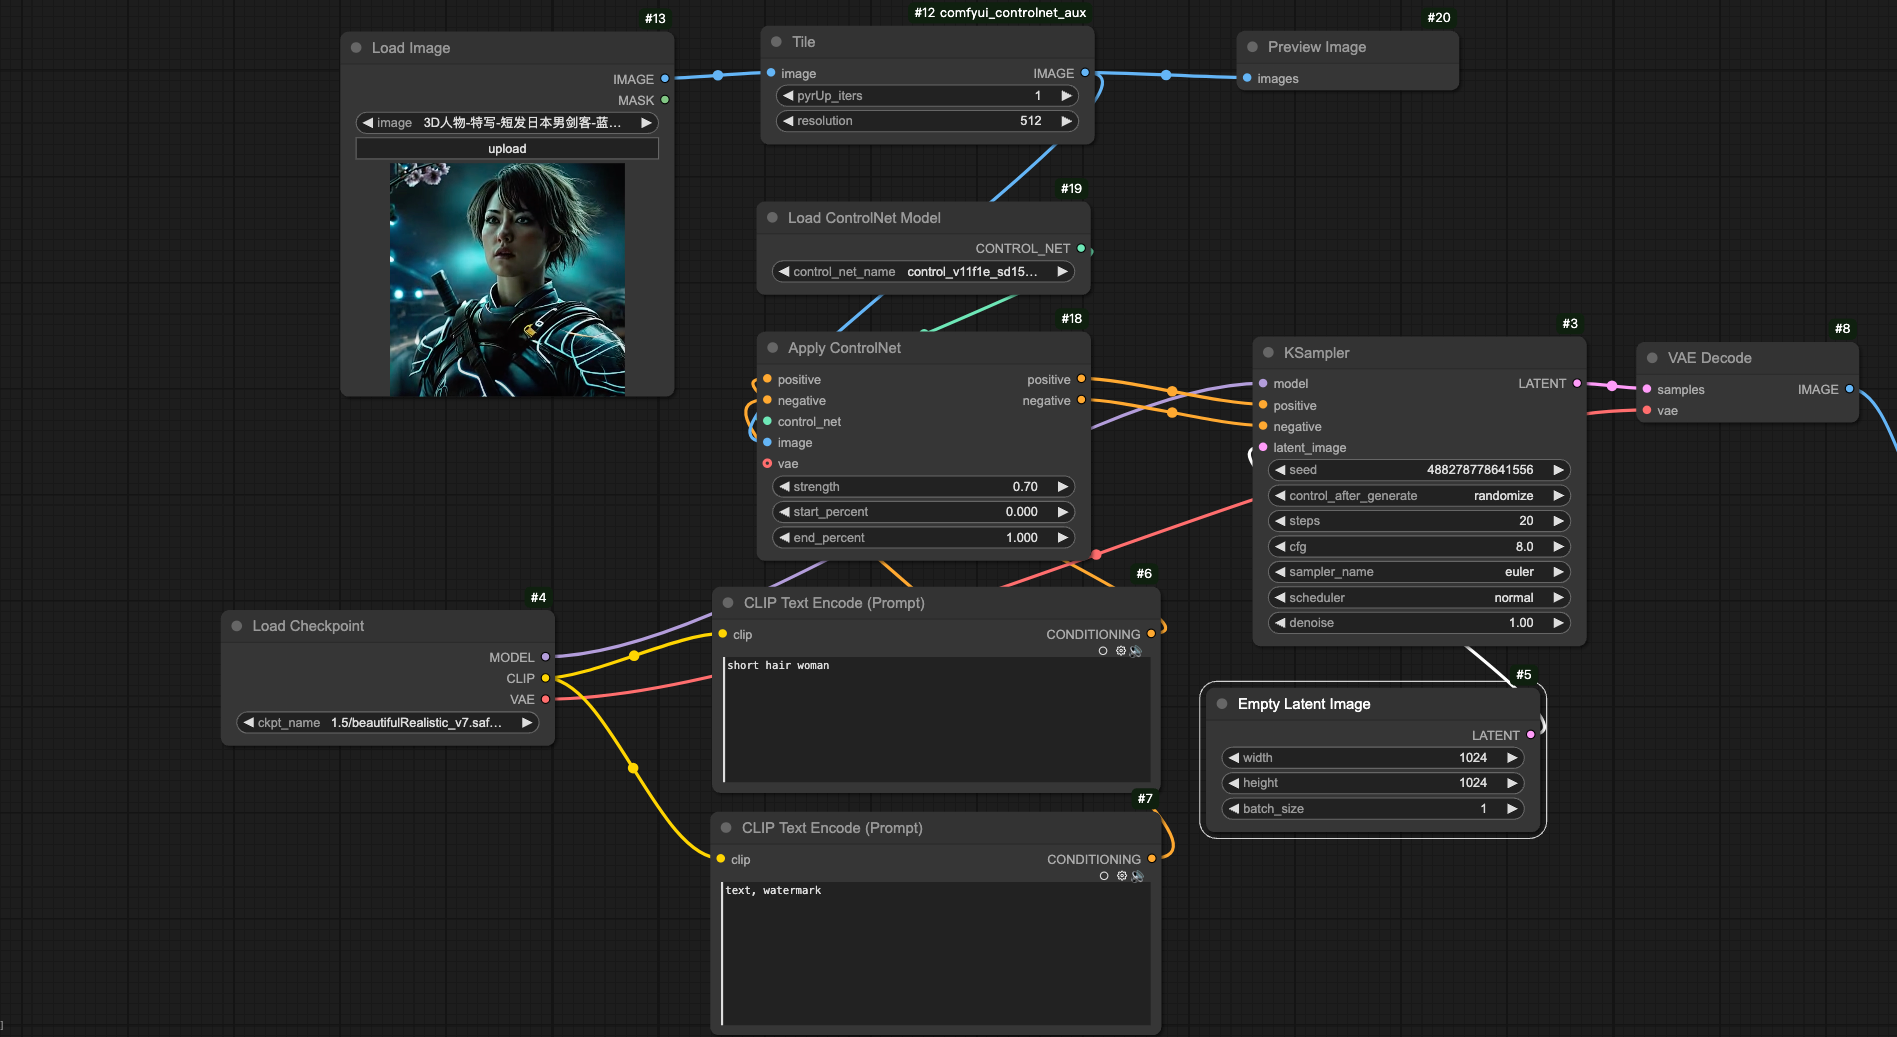Screen dimensions: 1897x1037
Task: Collapse the KSampler node via its title dot
Action: (x=1268, y=353)
